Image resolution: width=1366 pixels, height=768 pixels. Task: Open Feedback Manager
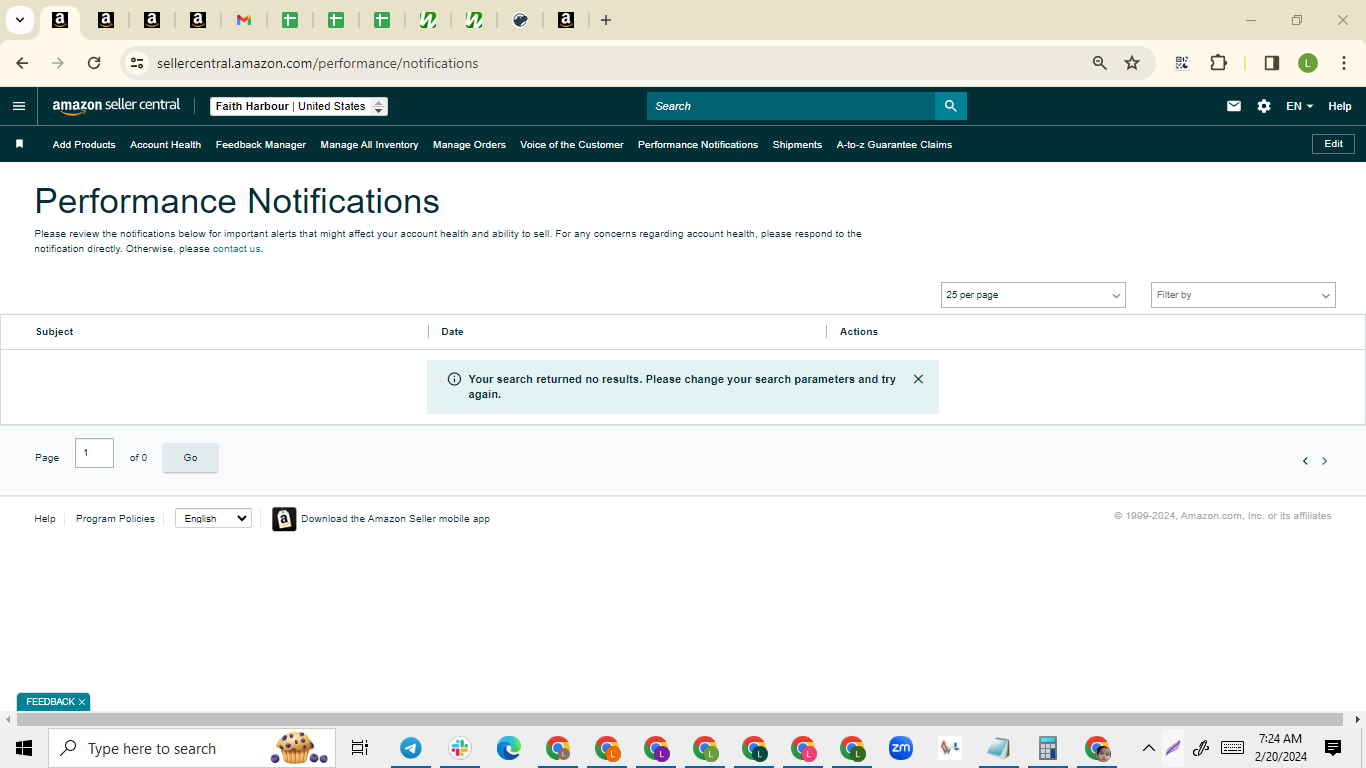[x=261, y=145]
